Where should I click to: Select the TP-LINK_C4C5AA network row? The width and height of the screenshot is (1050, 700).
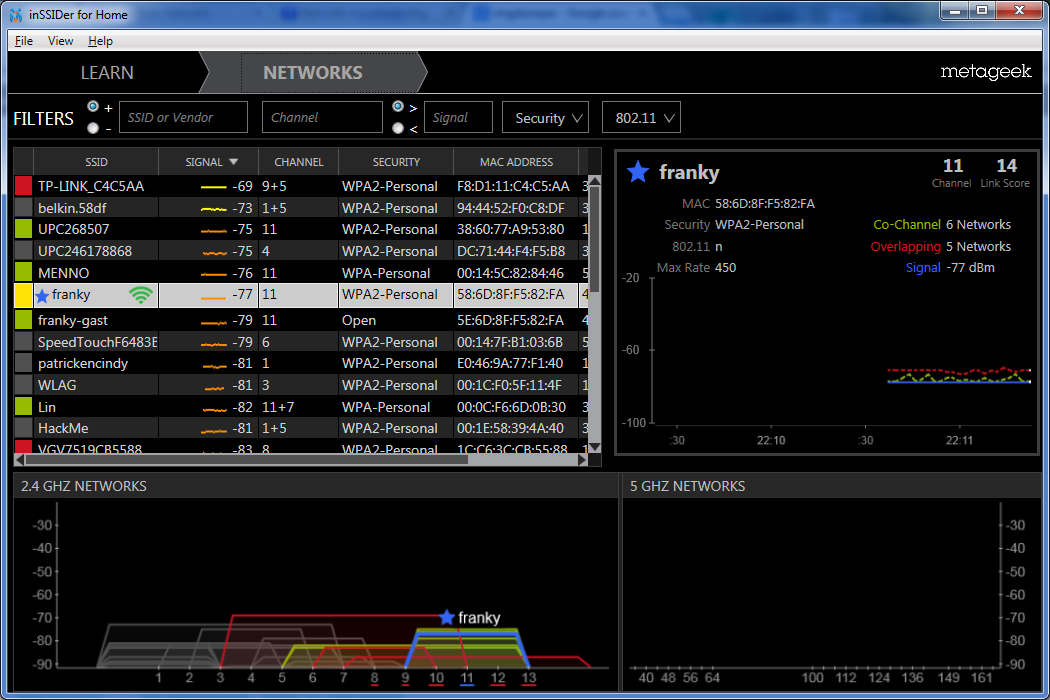coord(301,186)
